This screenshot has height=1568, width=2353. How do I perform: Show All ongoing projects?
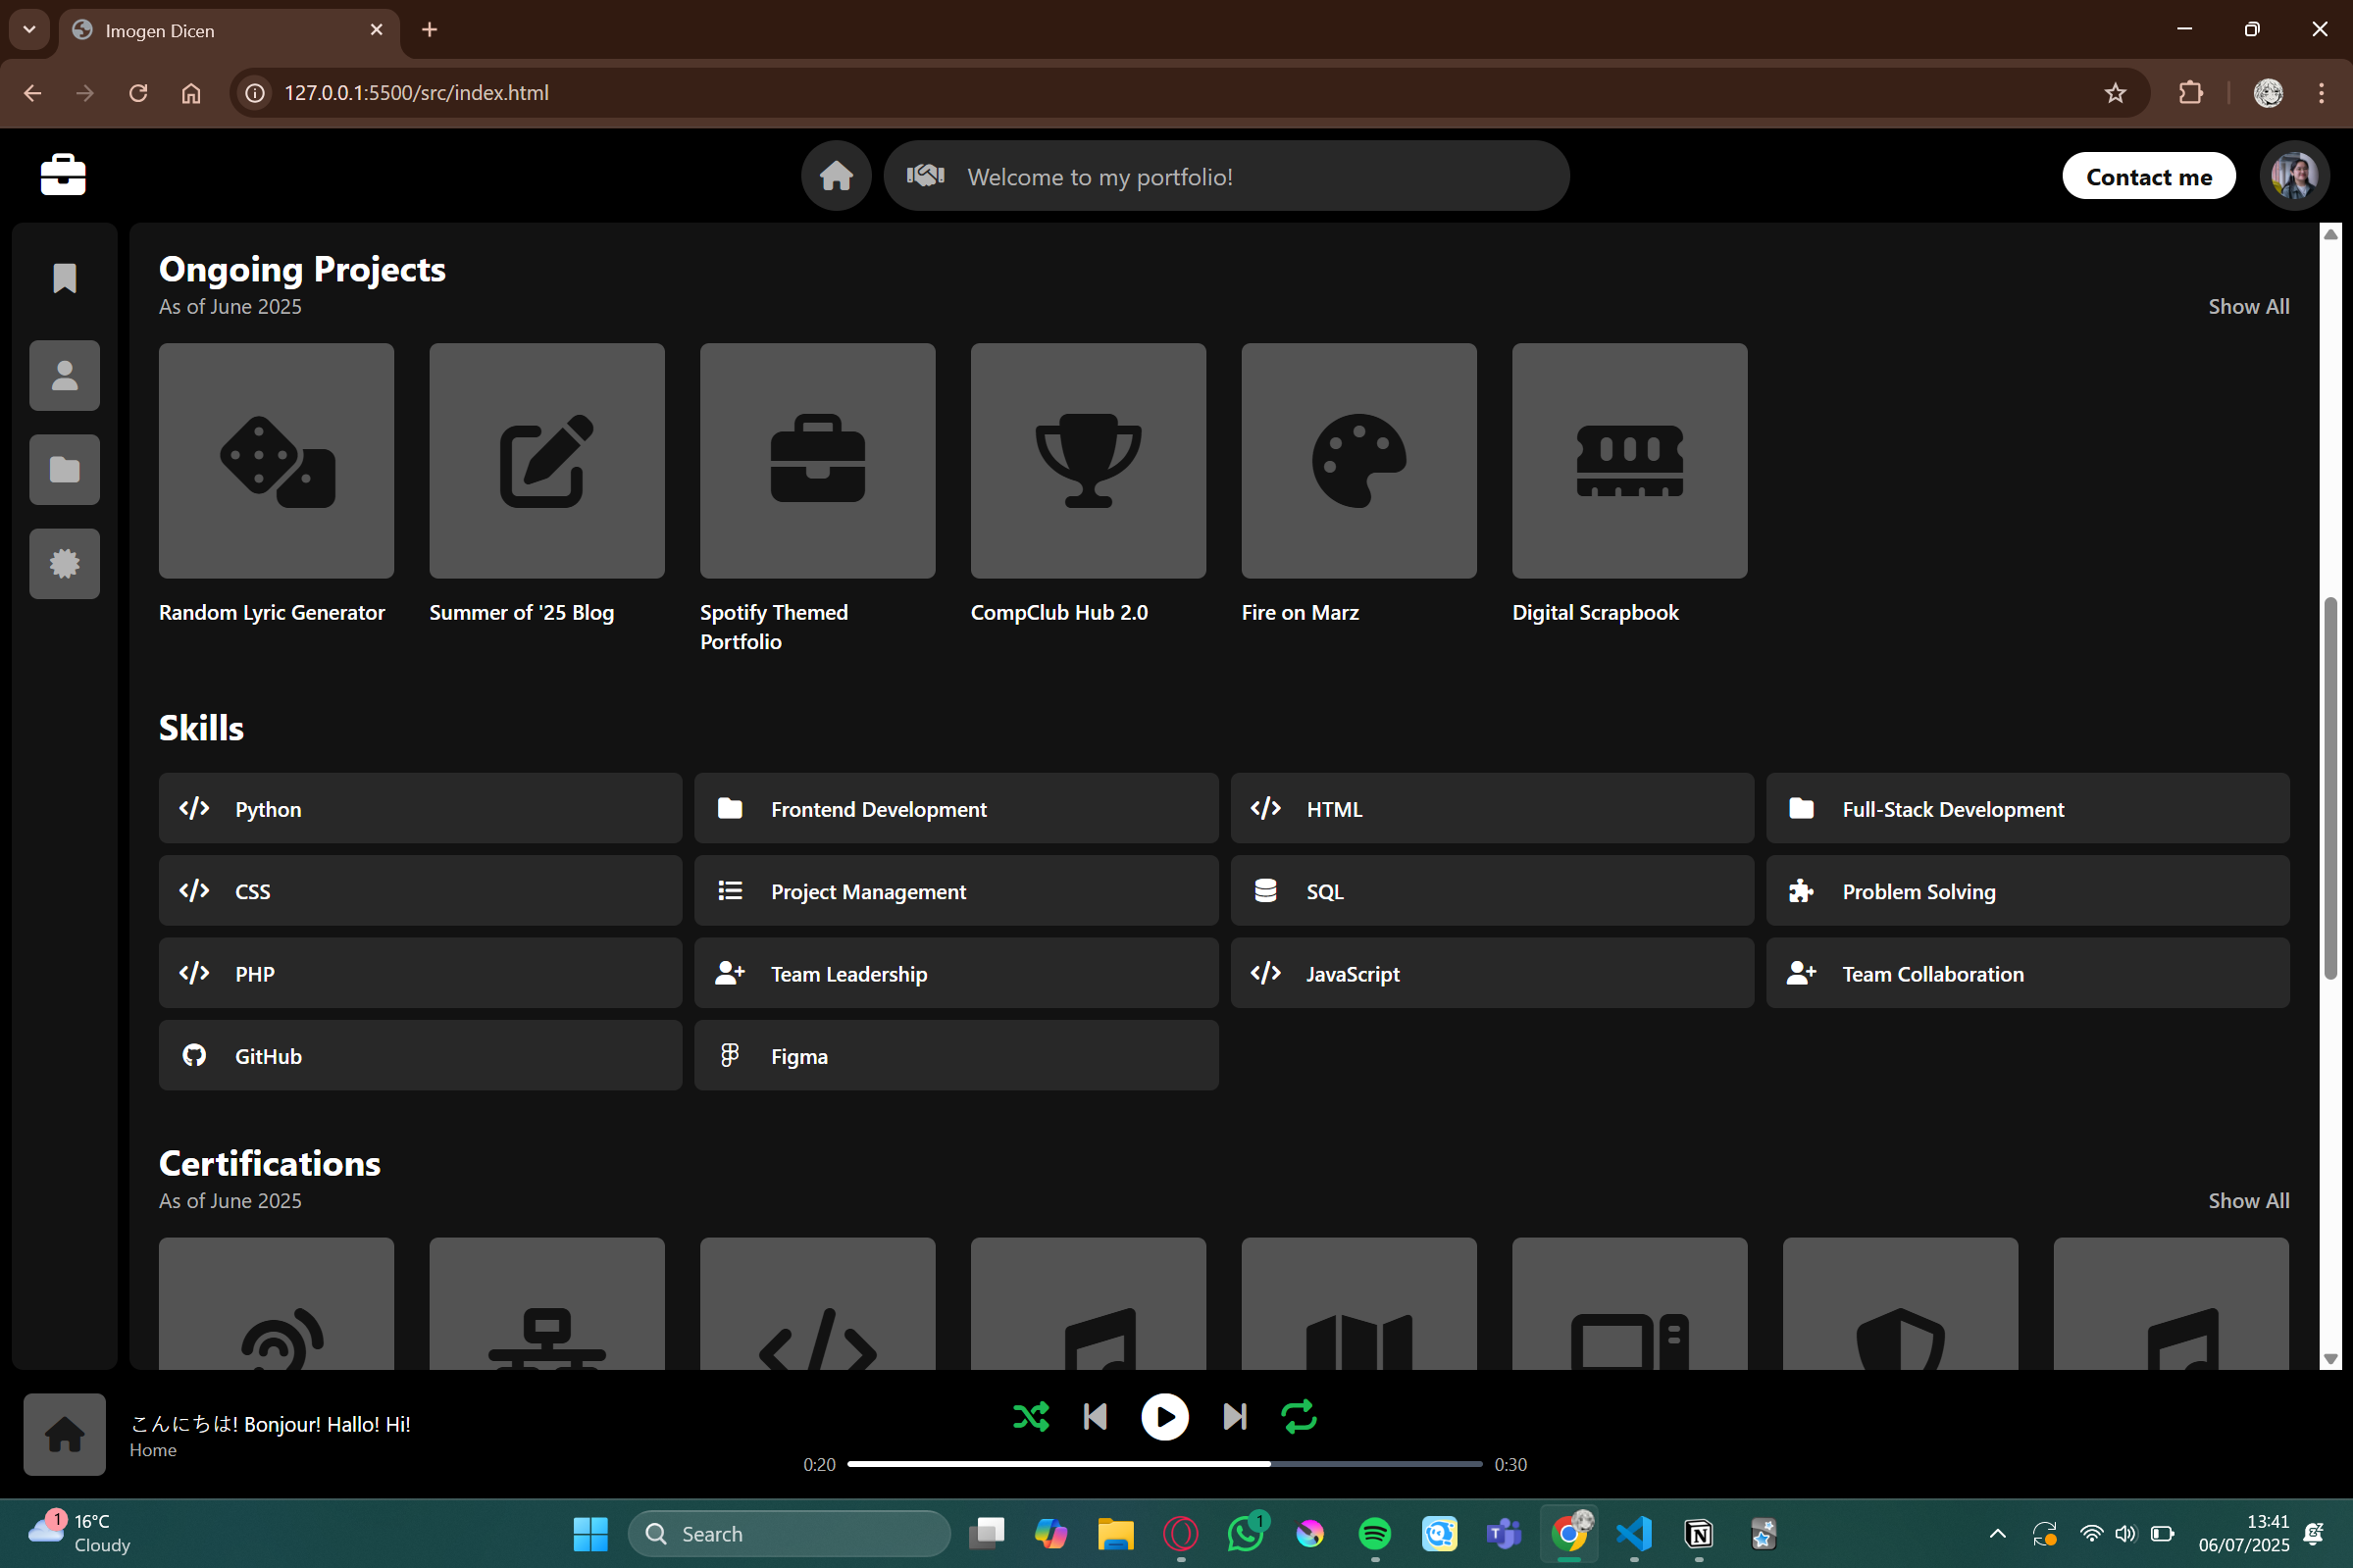(2248, 307)
